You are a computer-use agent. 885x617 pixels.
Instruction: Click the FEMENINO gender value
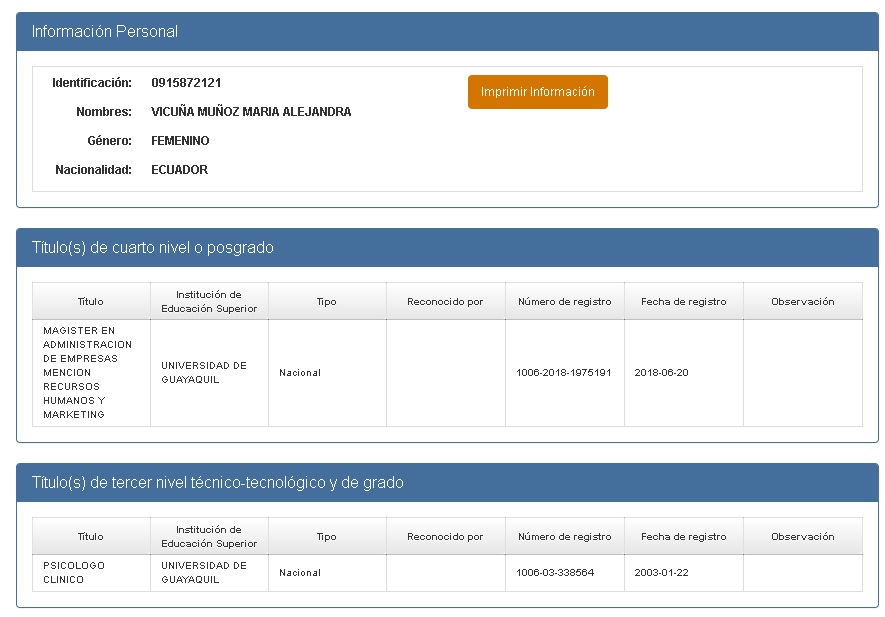tap(180, 141)
